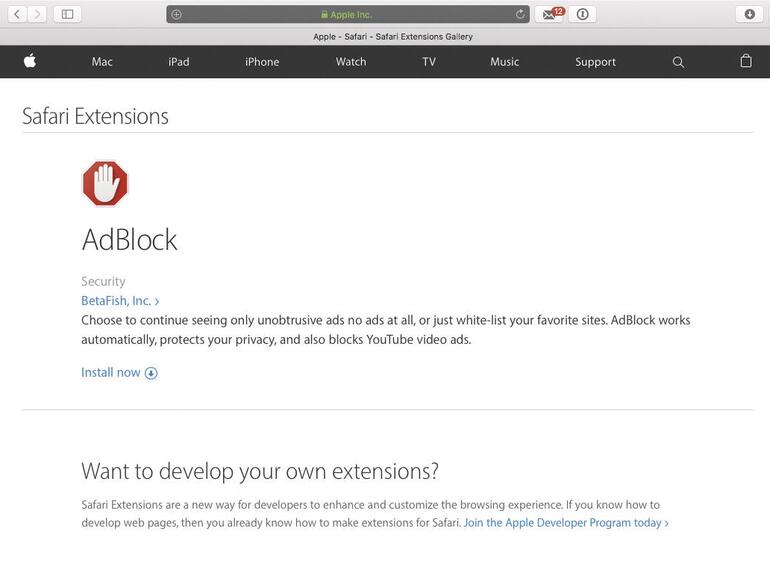Click the plus icon in the address bar

point(176,15)
